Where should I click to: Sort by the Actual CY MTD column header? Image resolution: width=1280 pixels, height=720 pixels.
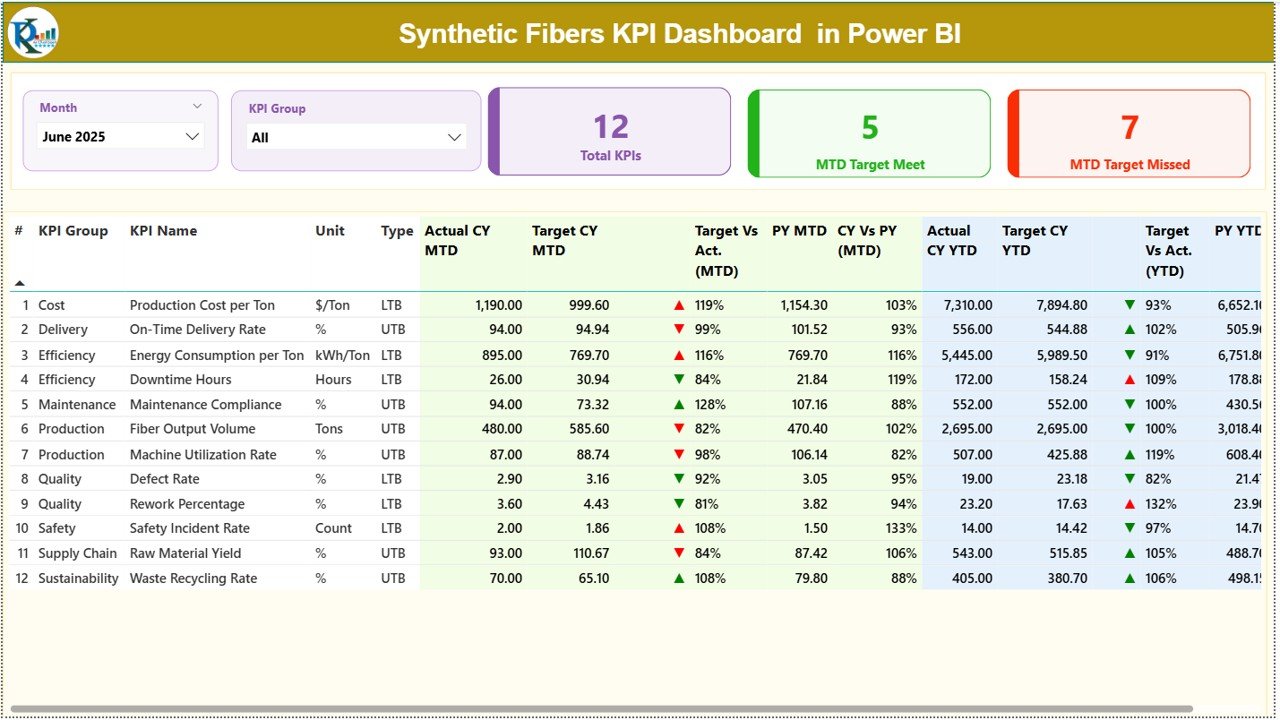(x=456, y=240)
